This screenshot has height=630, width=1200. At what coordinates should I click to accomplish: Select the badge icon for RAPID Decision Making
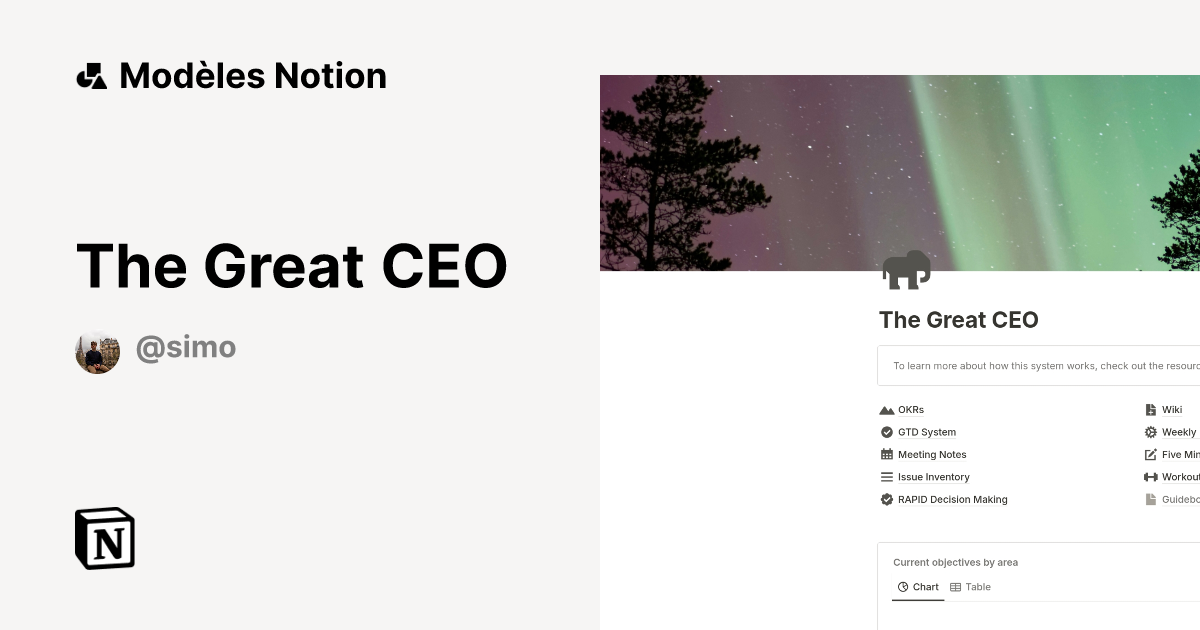(x=886, y=499)
